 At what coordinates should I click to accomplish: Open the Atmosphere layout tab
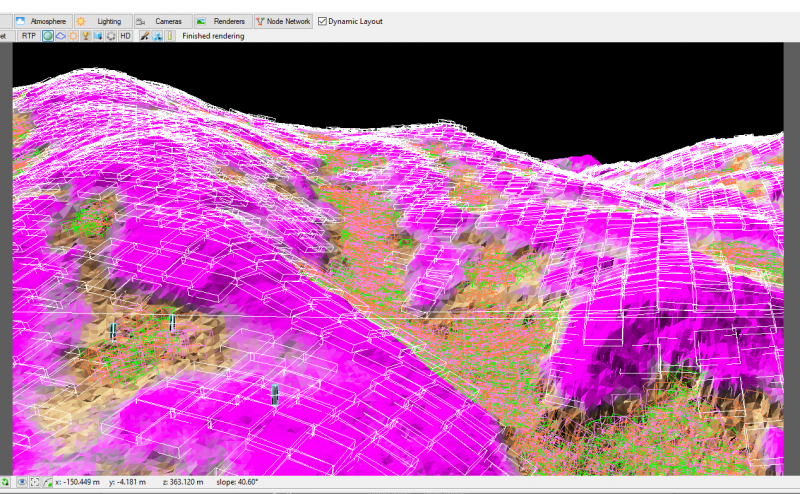click(x=43, y=21)
